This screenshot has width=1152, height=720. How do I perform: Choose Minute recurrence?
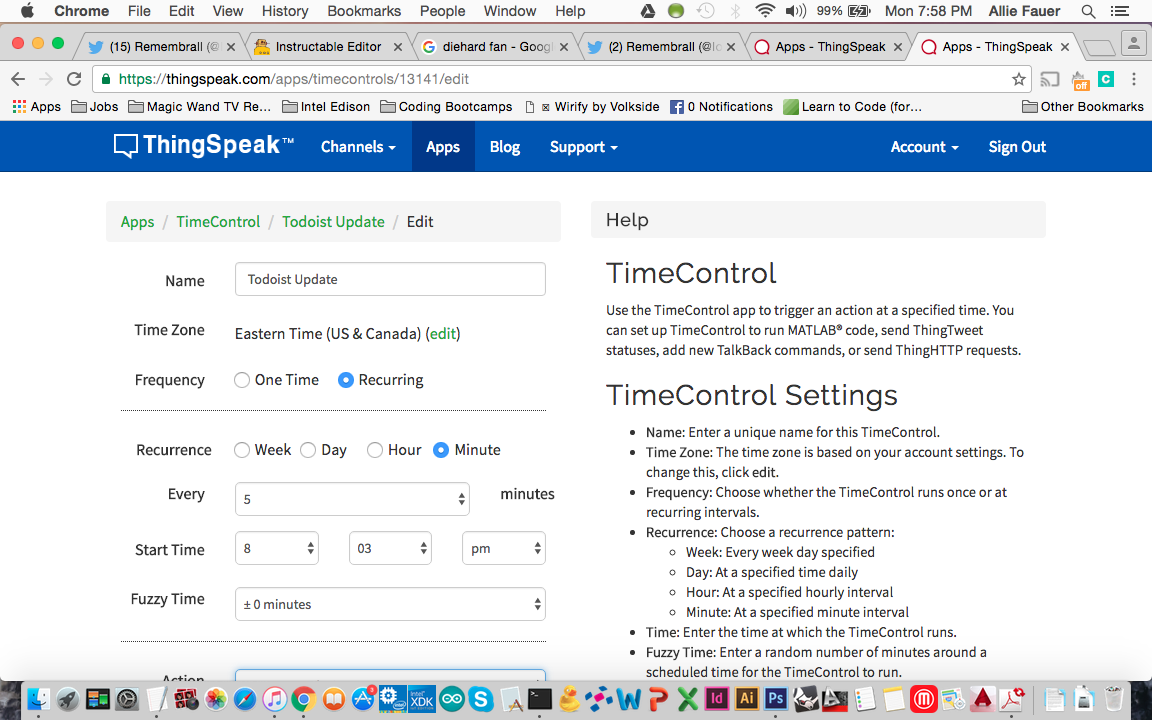(x=441, y=450)
